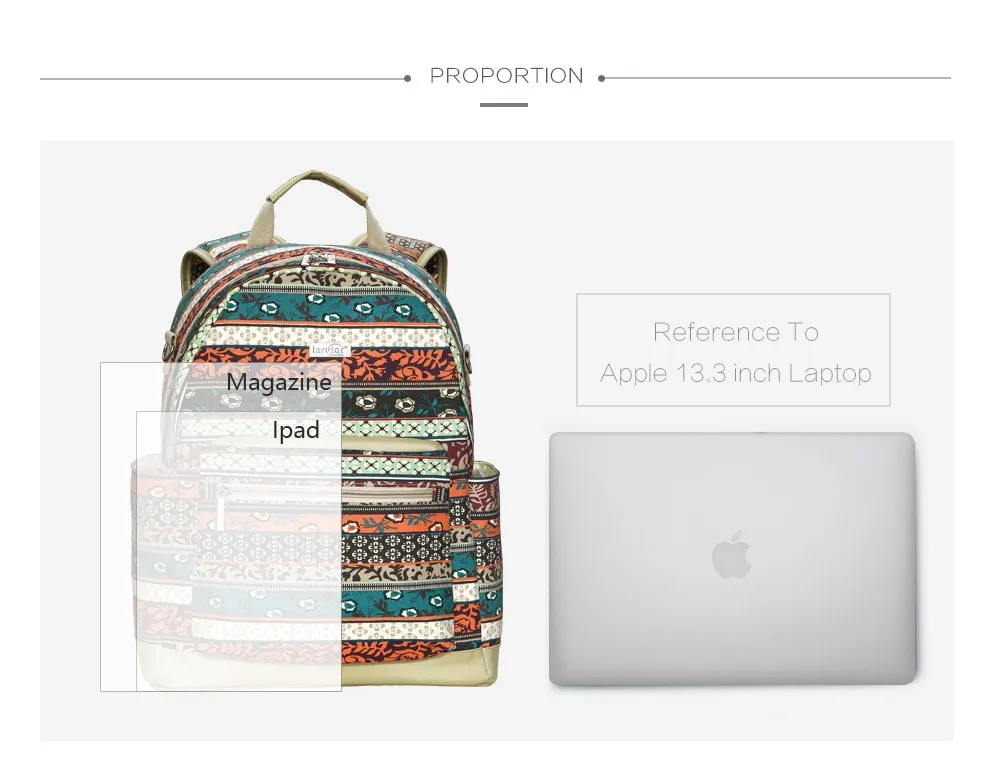Click the PROPORTION heading text

(506, 76)
